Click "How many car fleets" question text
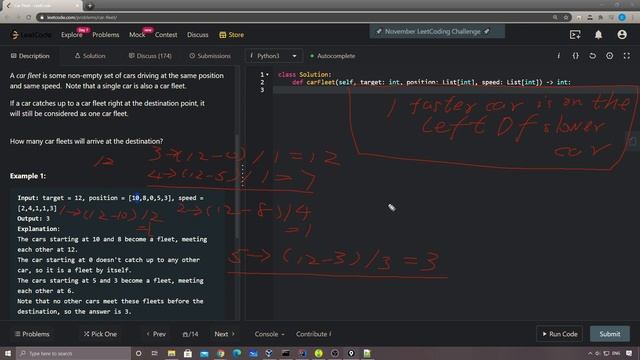 [x=87, y=141]
